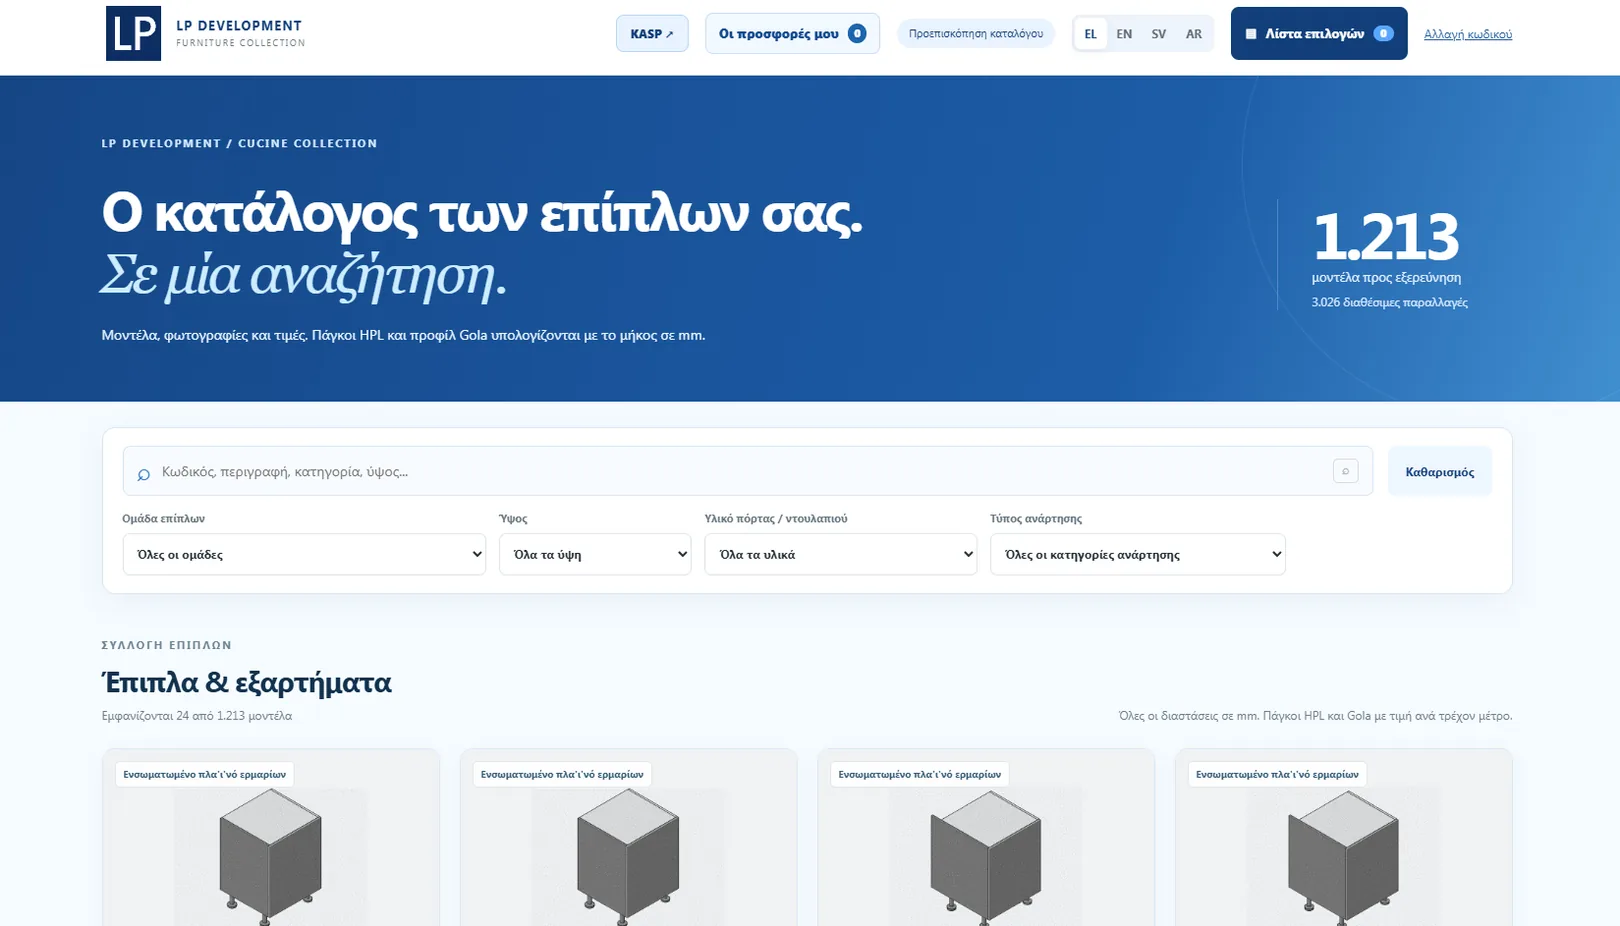
Task: Click the magnifier icon in search field
Action: pos(144,474)
